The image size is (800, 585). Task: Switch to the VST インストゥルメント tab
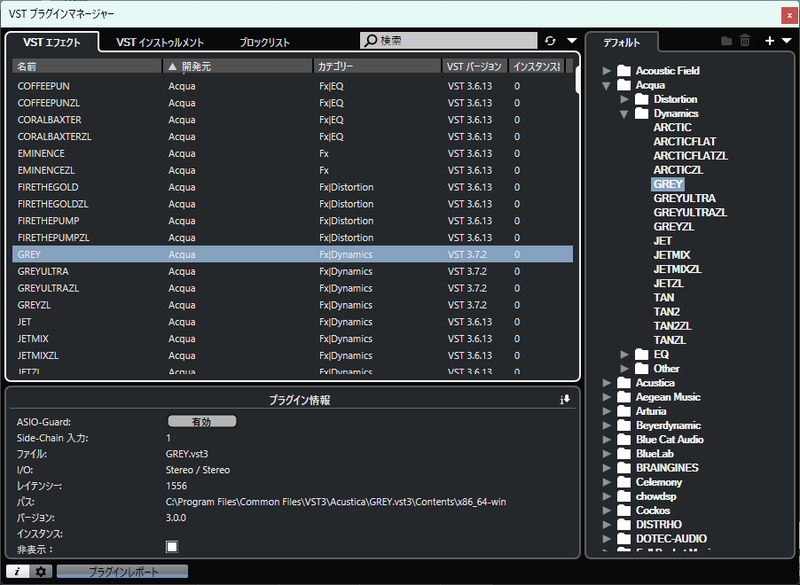coord(160,42)
